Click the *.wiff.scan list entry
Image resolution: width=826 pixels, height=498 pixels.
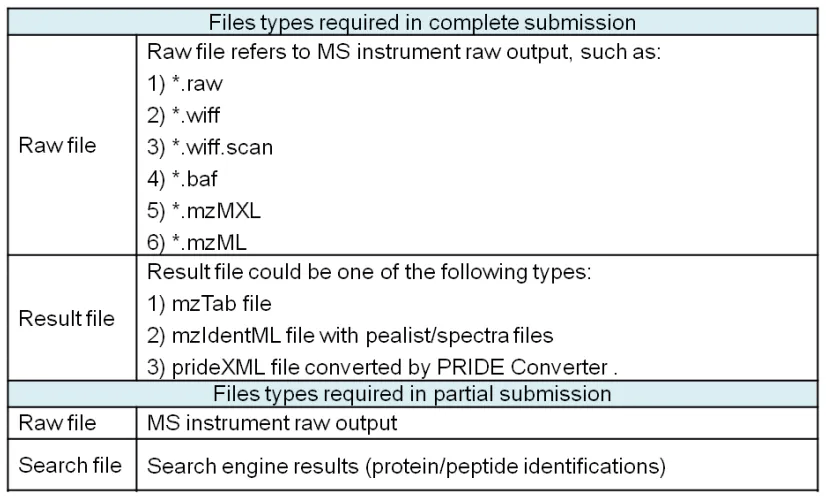coord(210,147)
